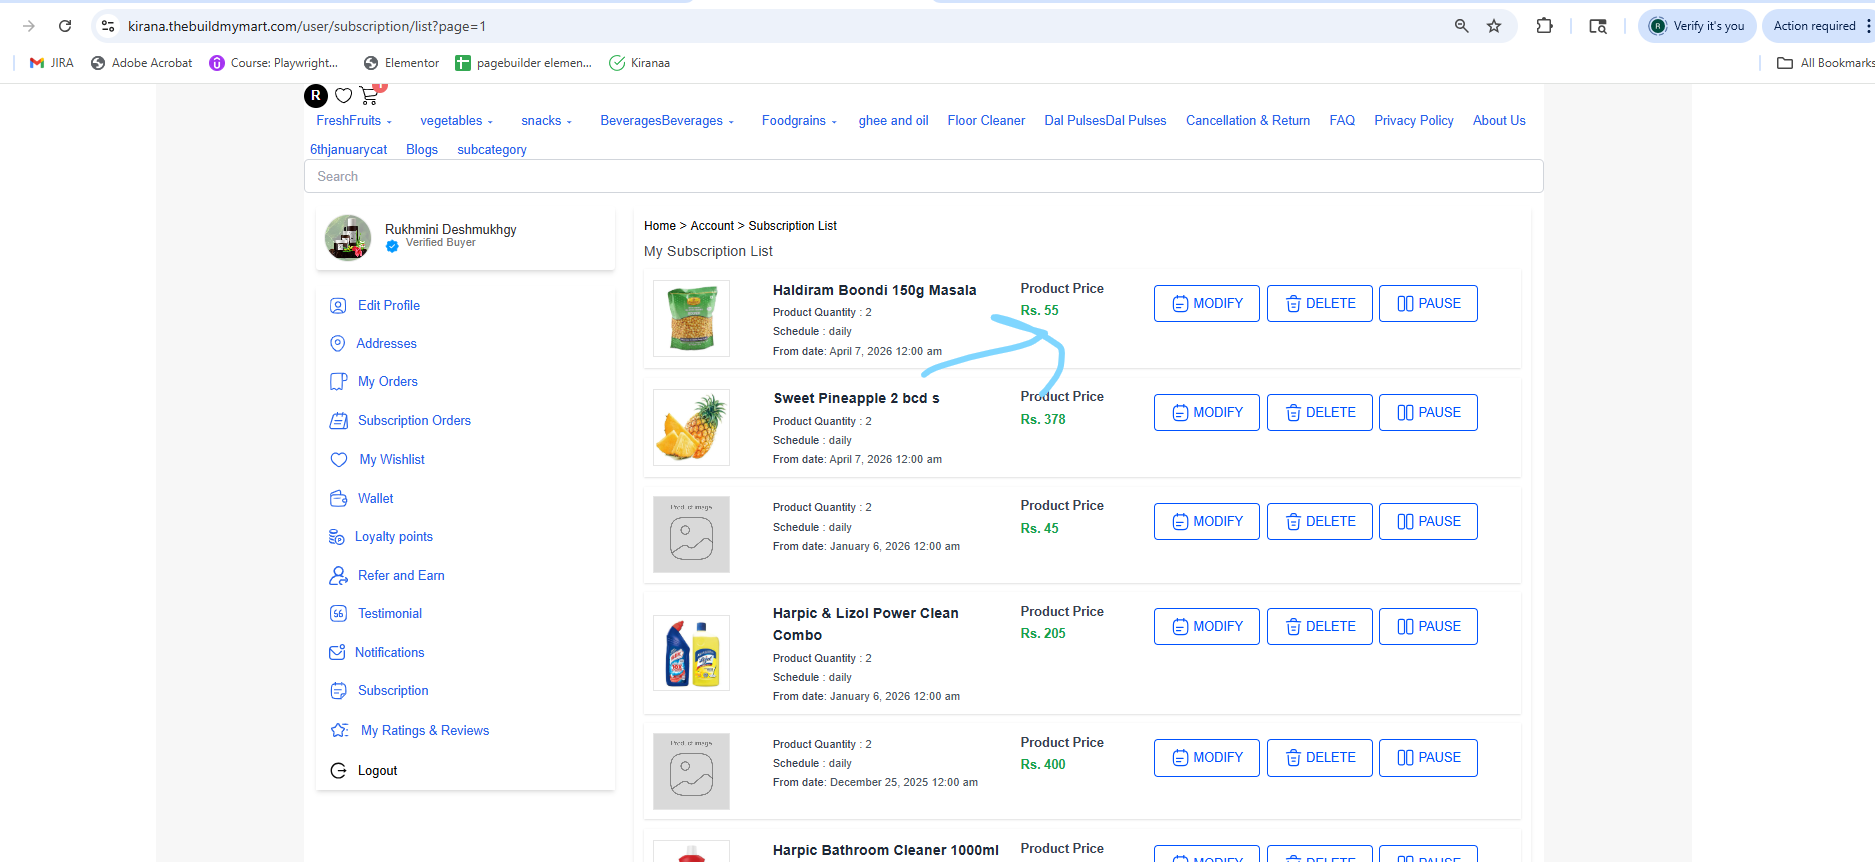Click the Edit Profile sidebar icon

click(x=338, y=306)
